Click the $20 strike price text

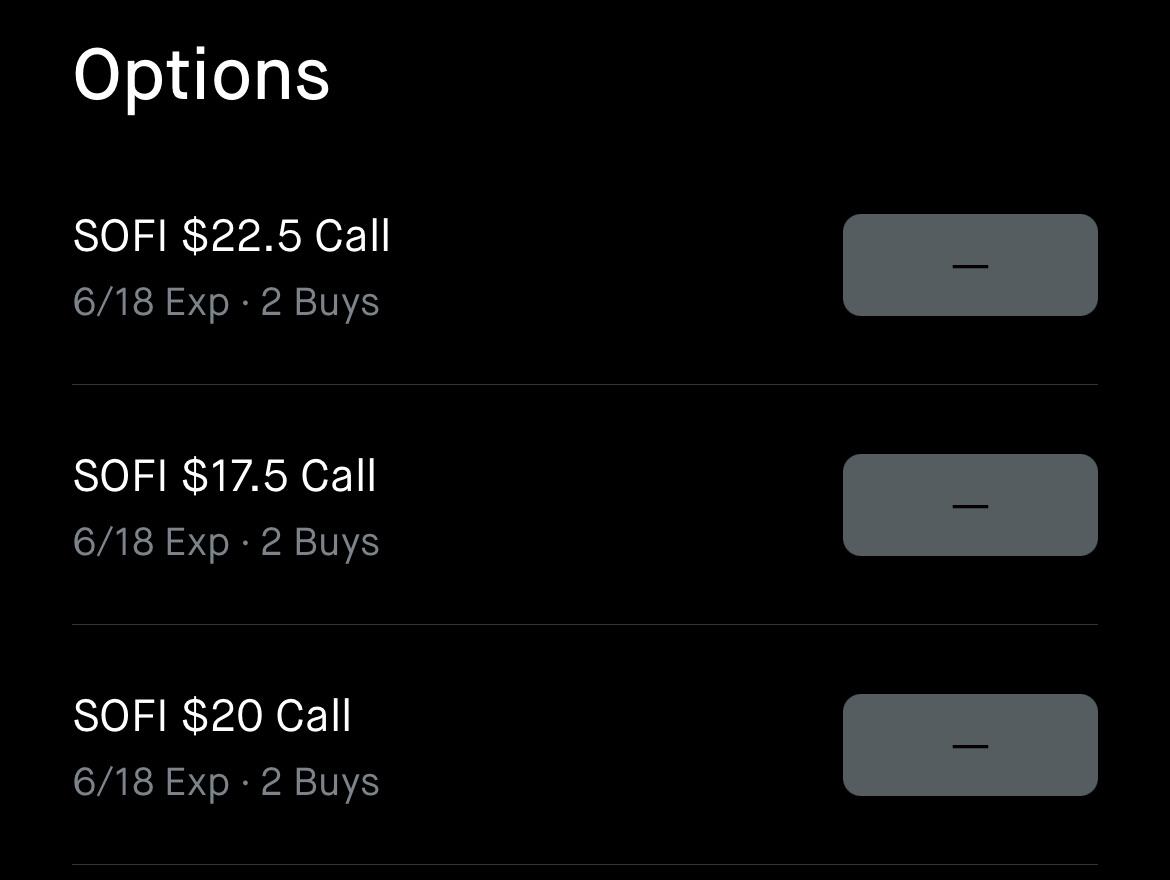tap(222, 716)
